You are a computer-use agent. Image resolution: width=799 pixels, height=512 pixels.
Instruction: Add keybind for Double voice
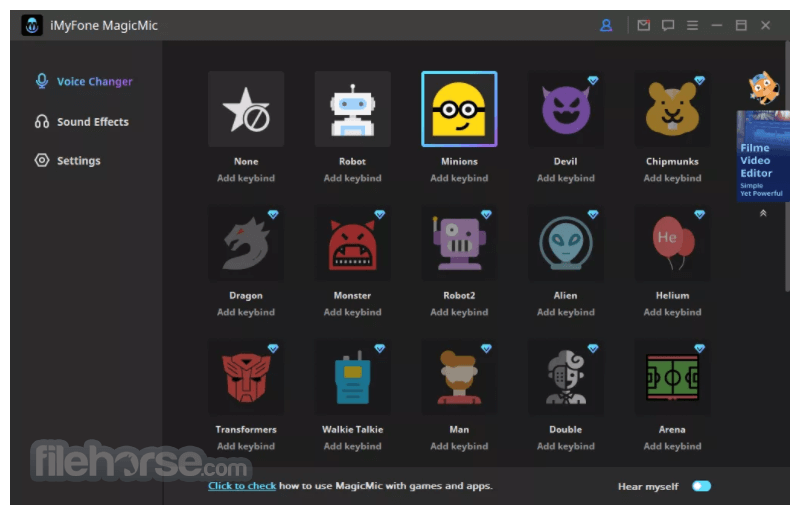(x=566, y=446)
